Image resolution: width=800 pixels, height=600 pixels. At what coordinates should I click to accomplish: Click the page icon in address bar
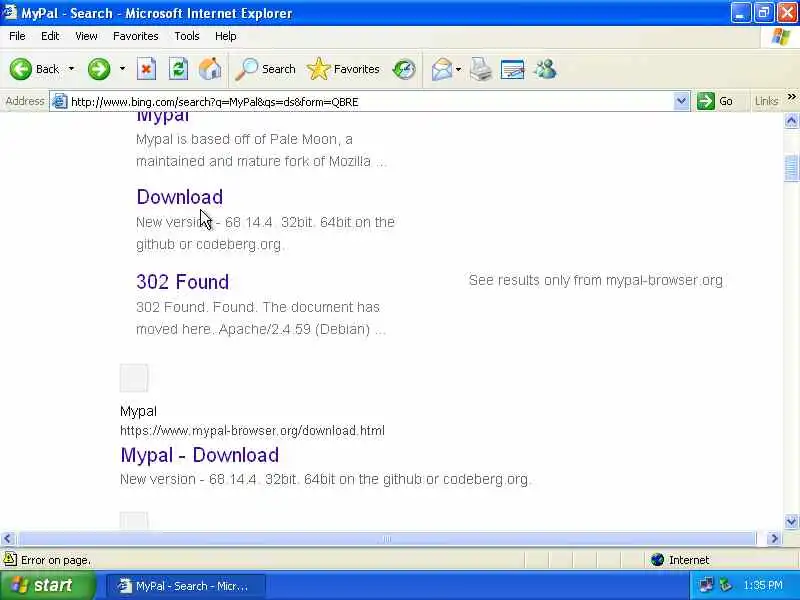tap(60, 102)
